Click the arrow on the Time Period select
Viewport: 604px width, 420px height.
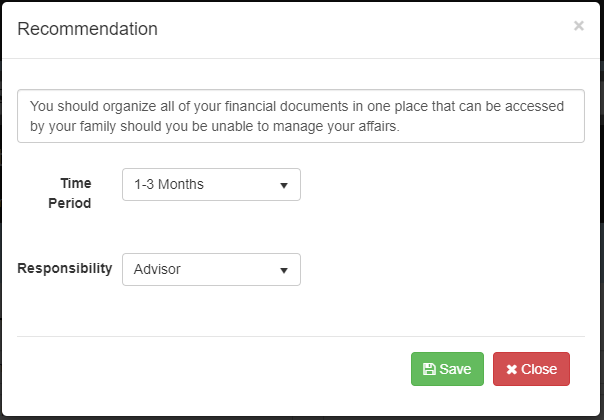click(284, 185)
